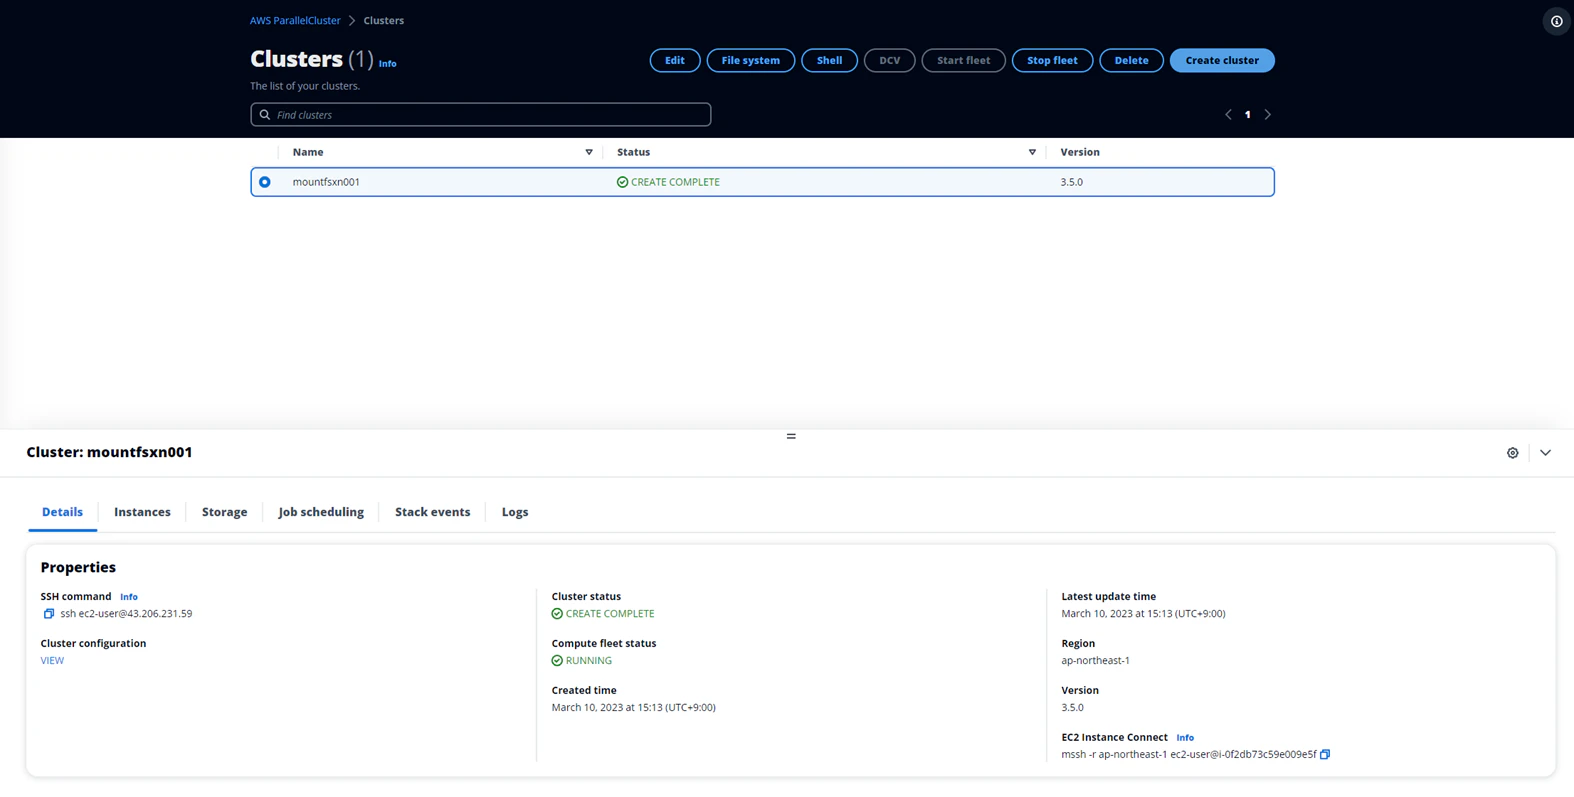Sort clusters by Name column arrow

tap(589, 152)
